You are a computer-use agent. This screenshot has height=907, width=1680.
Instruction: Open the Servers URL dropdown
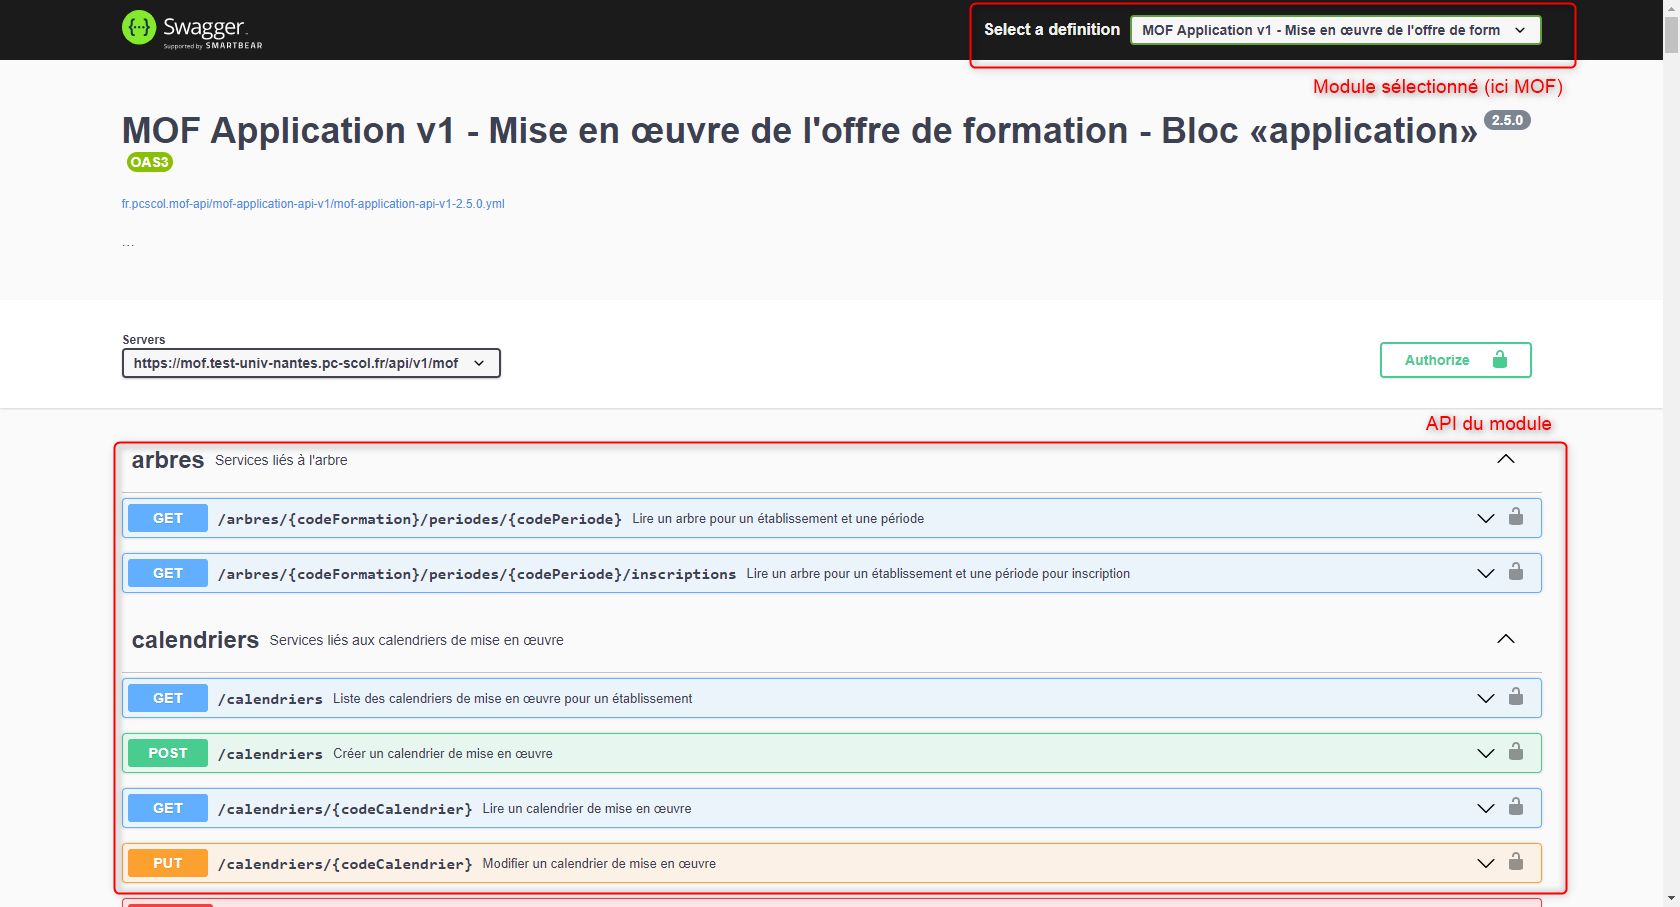tap(310, 363)
